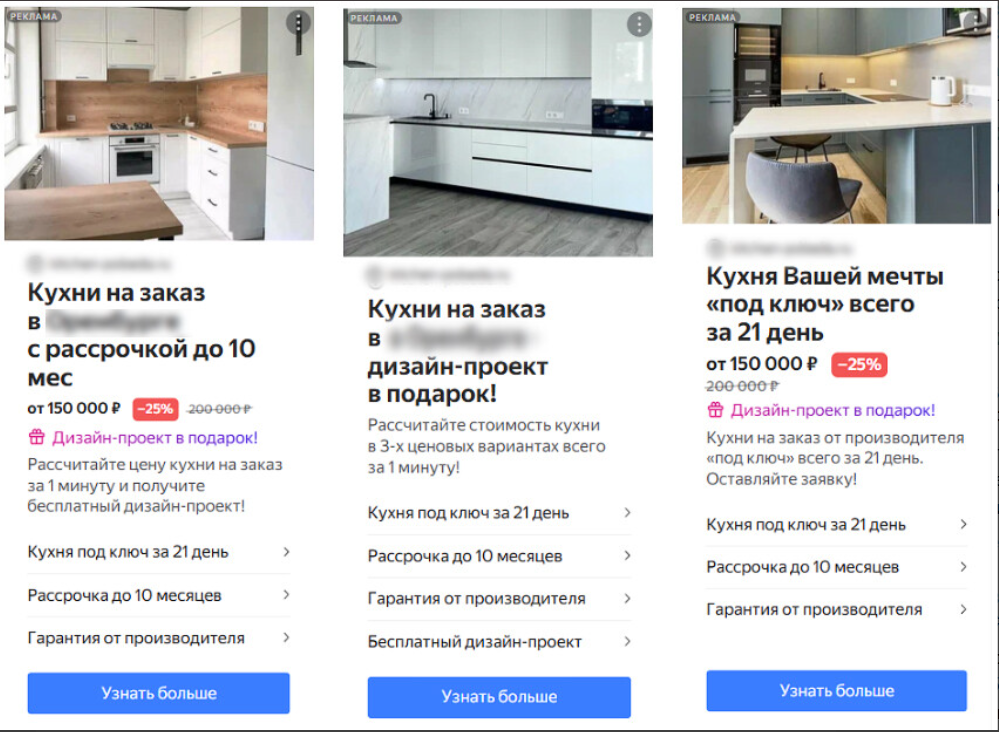This screenshot has width=999, height=732.
Task: Open 'Кухня Вашей мечты' headline link
Action: (825, 305)
